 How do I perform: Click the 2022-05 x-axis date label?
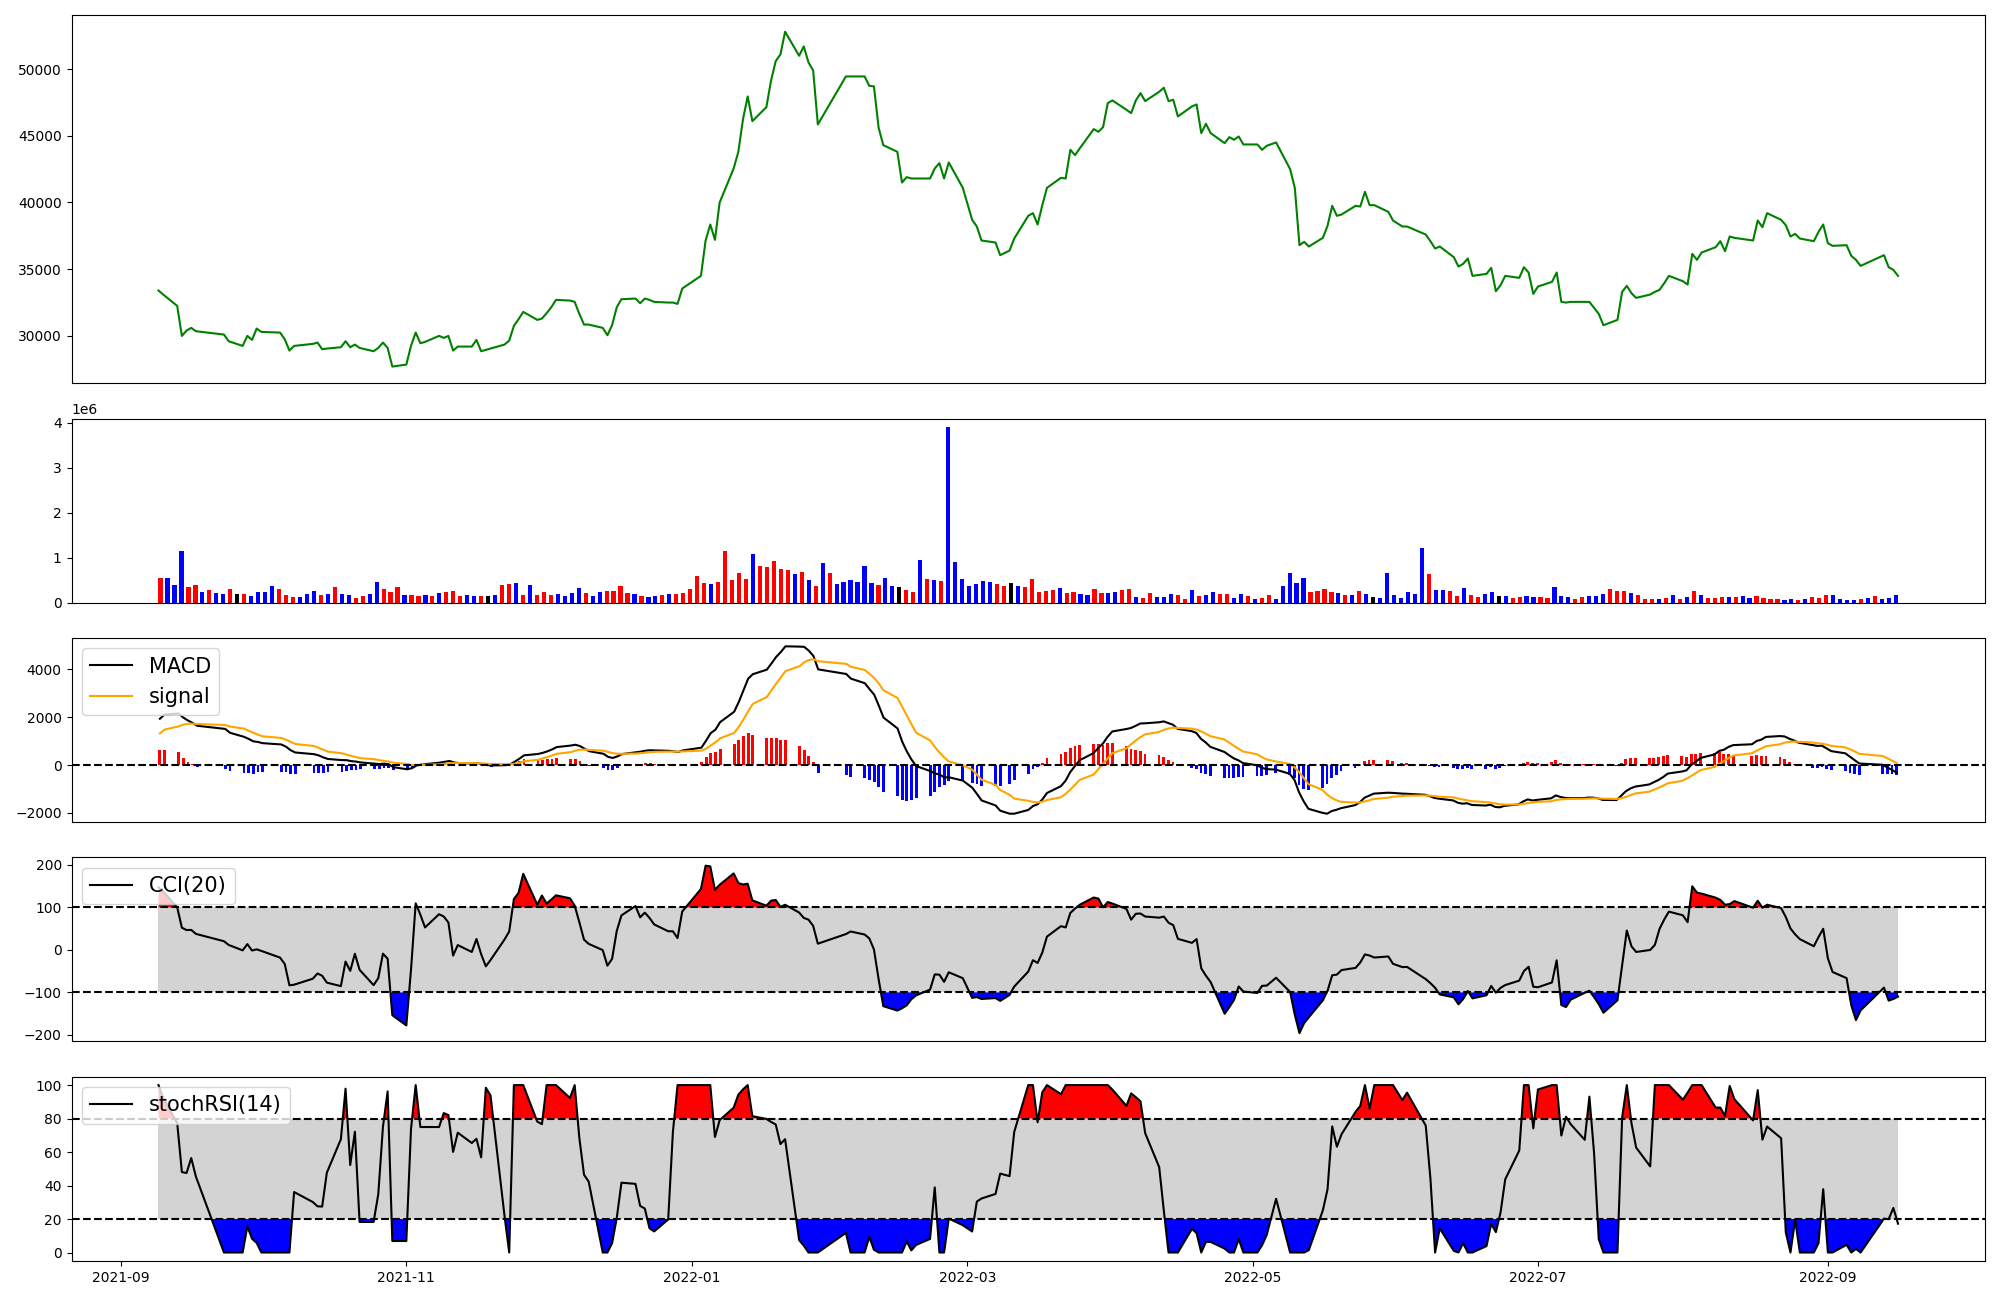click(x=1252, y=1277)
